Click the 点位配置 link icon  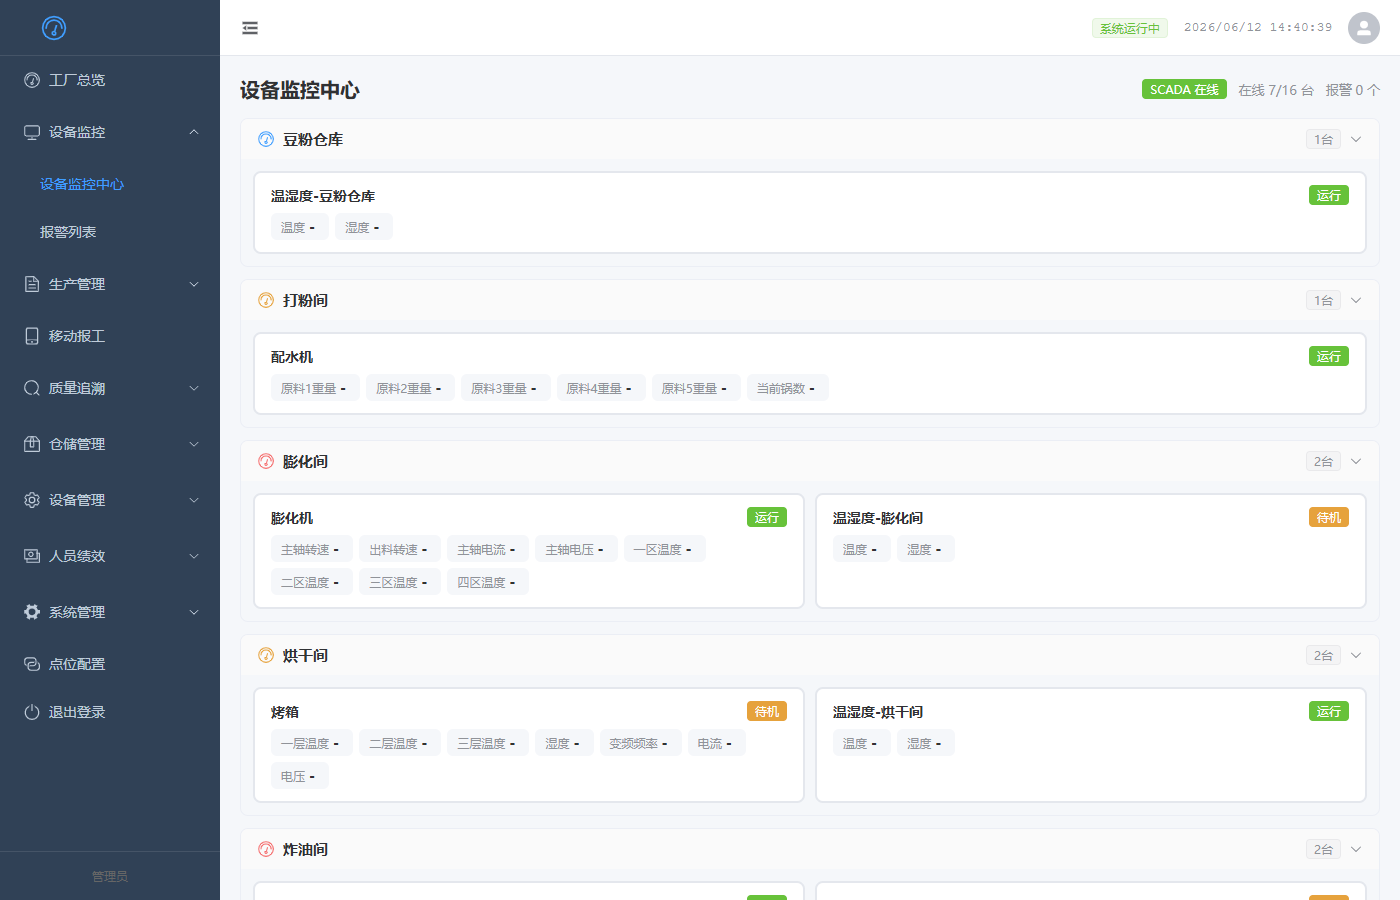32,664
